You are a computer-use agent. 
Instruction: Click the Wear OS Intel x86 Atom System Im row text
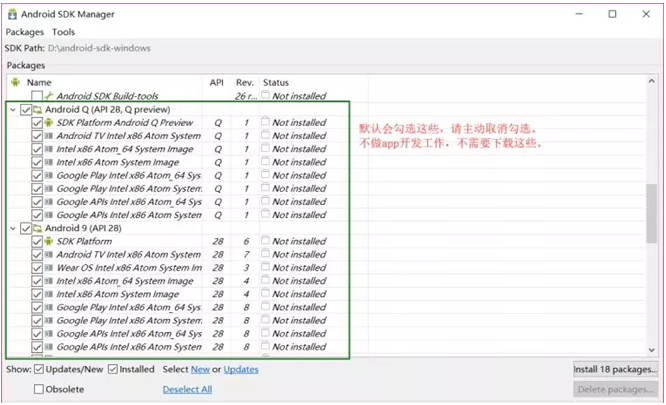(130, 268)
